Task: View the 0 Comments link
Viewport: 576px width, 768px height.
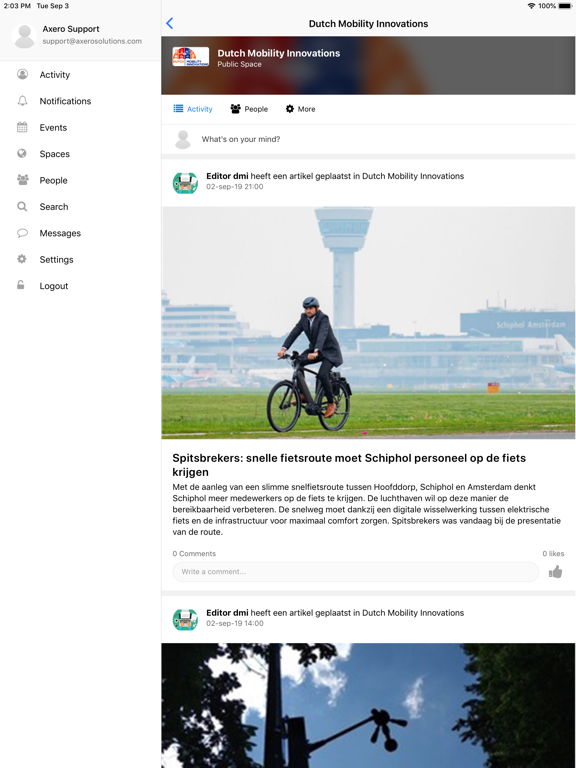Action: (x=194, y=553)
